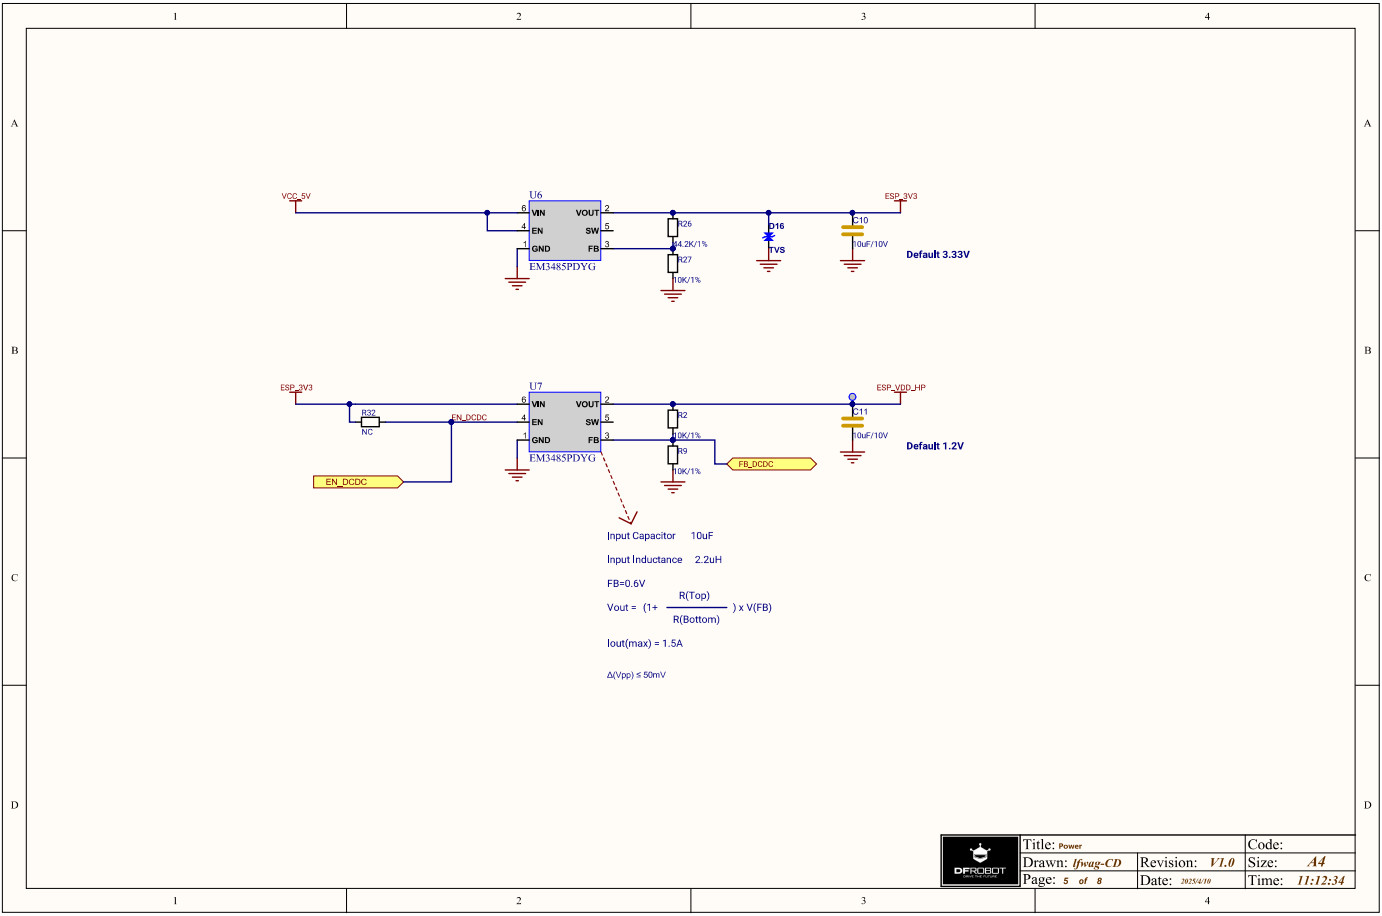Click the 'Revision: V1.0' field
The width and height of the screenshot is (1382, 916).
(1191, 862)
